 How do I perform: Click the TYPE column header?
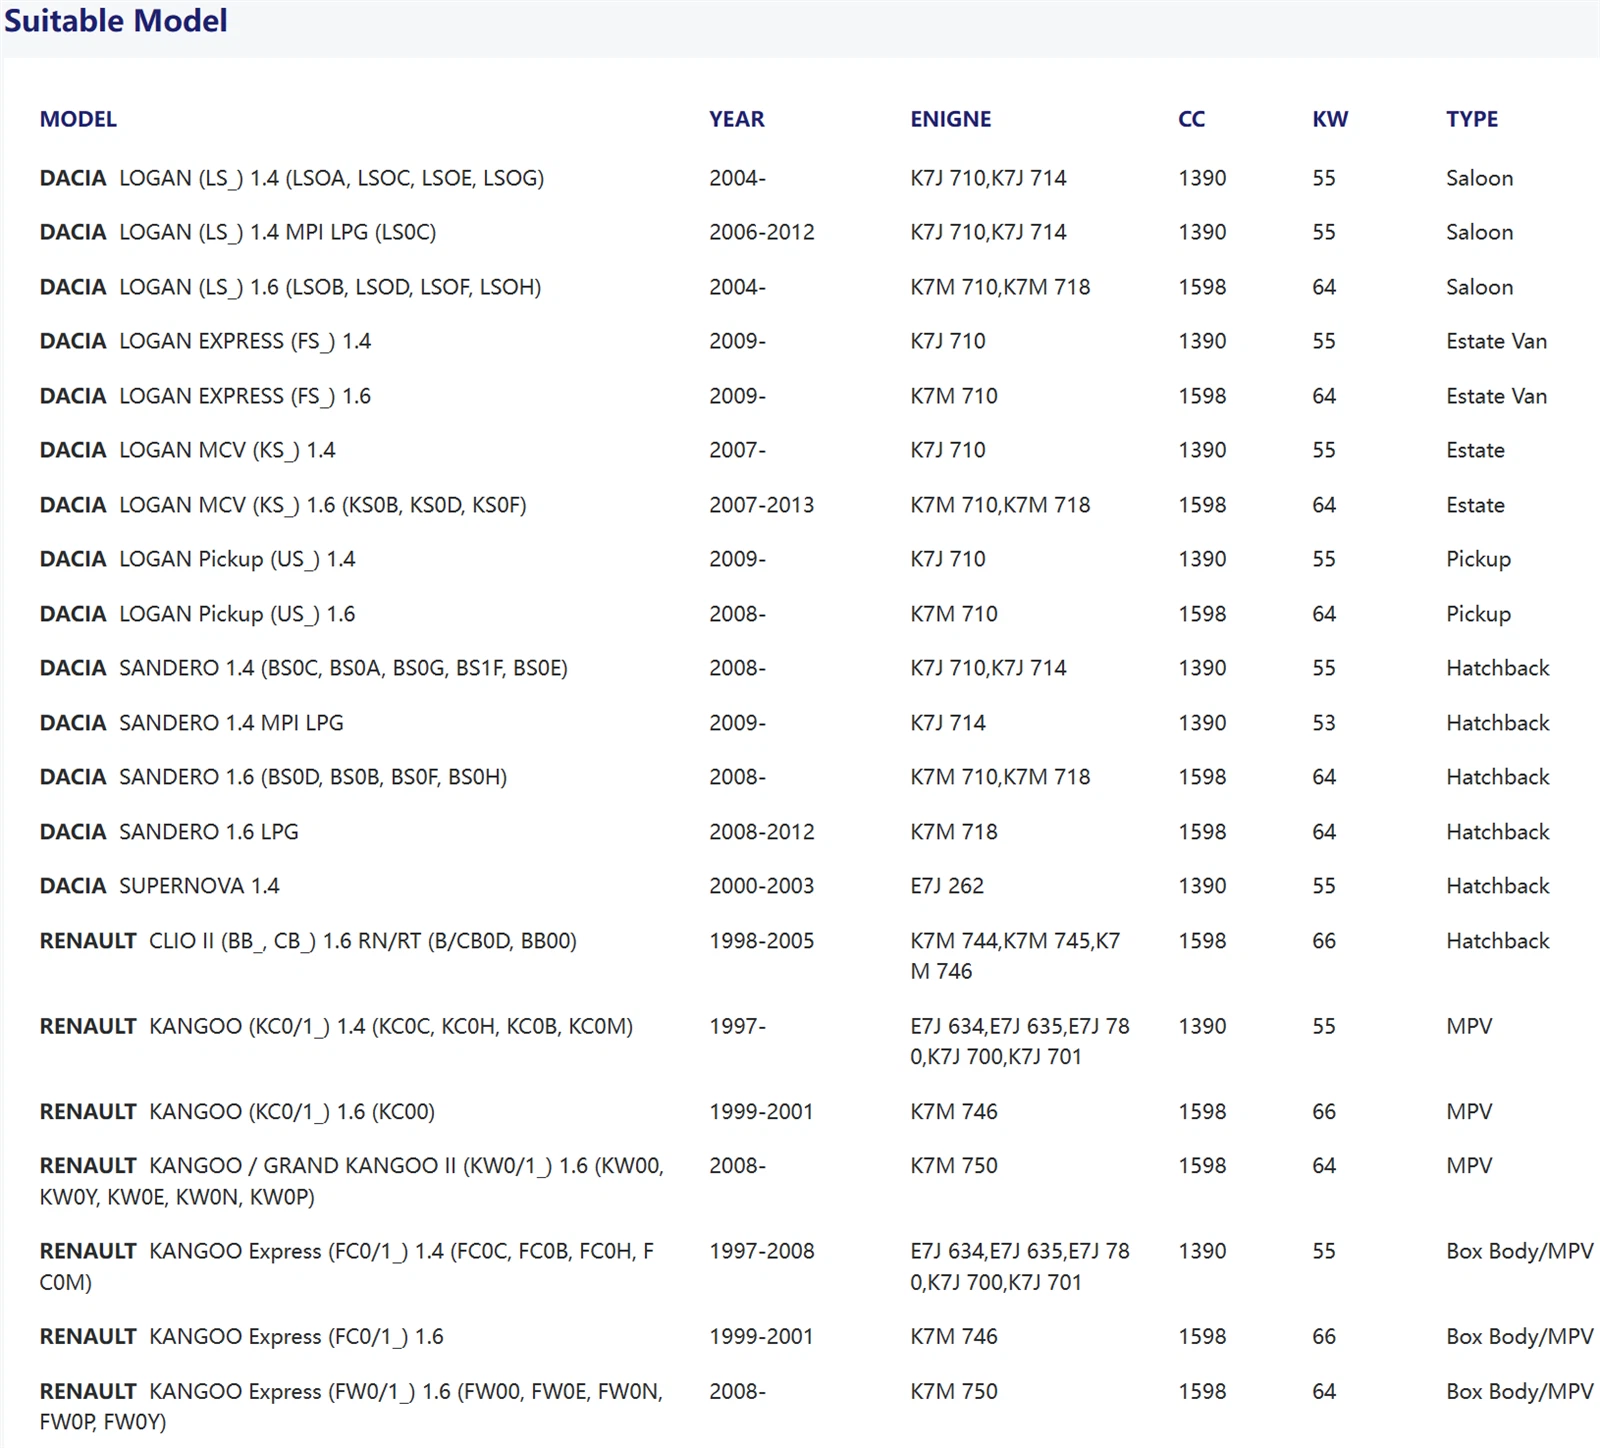[1472, 119]
